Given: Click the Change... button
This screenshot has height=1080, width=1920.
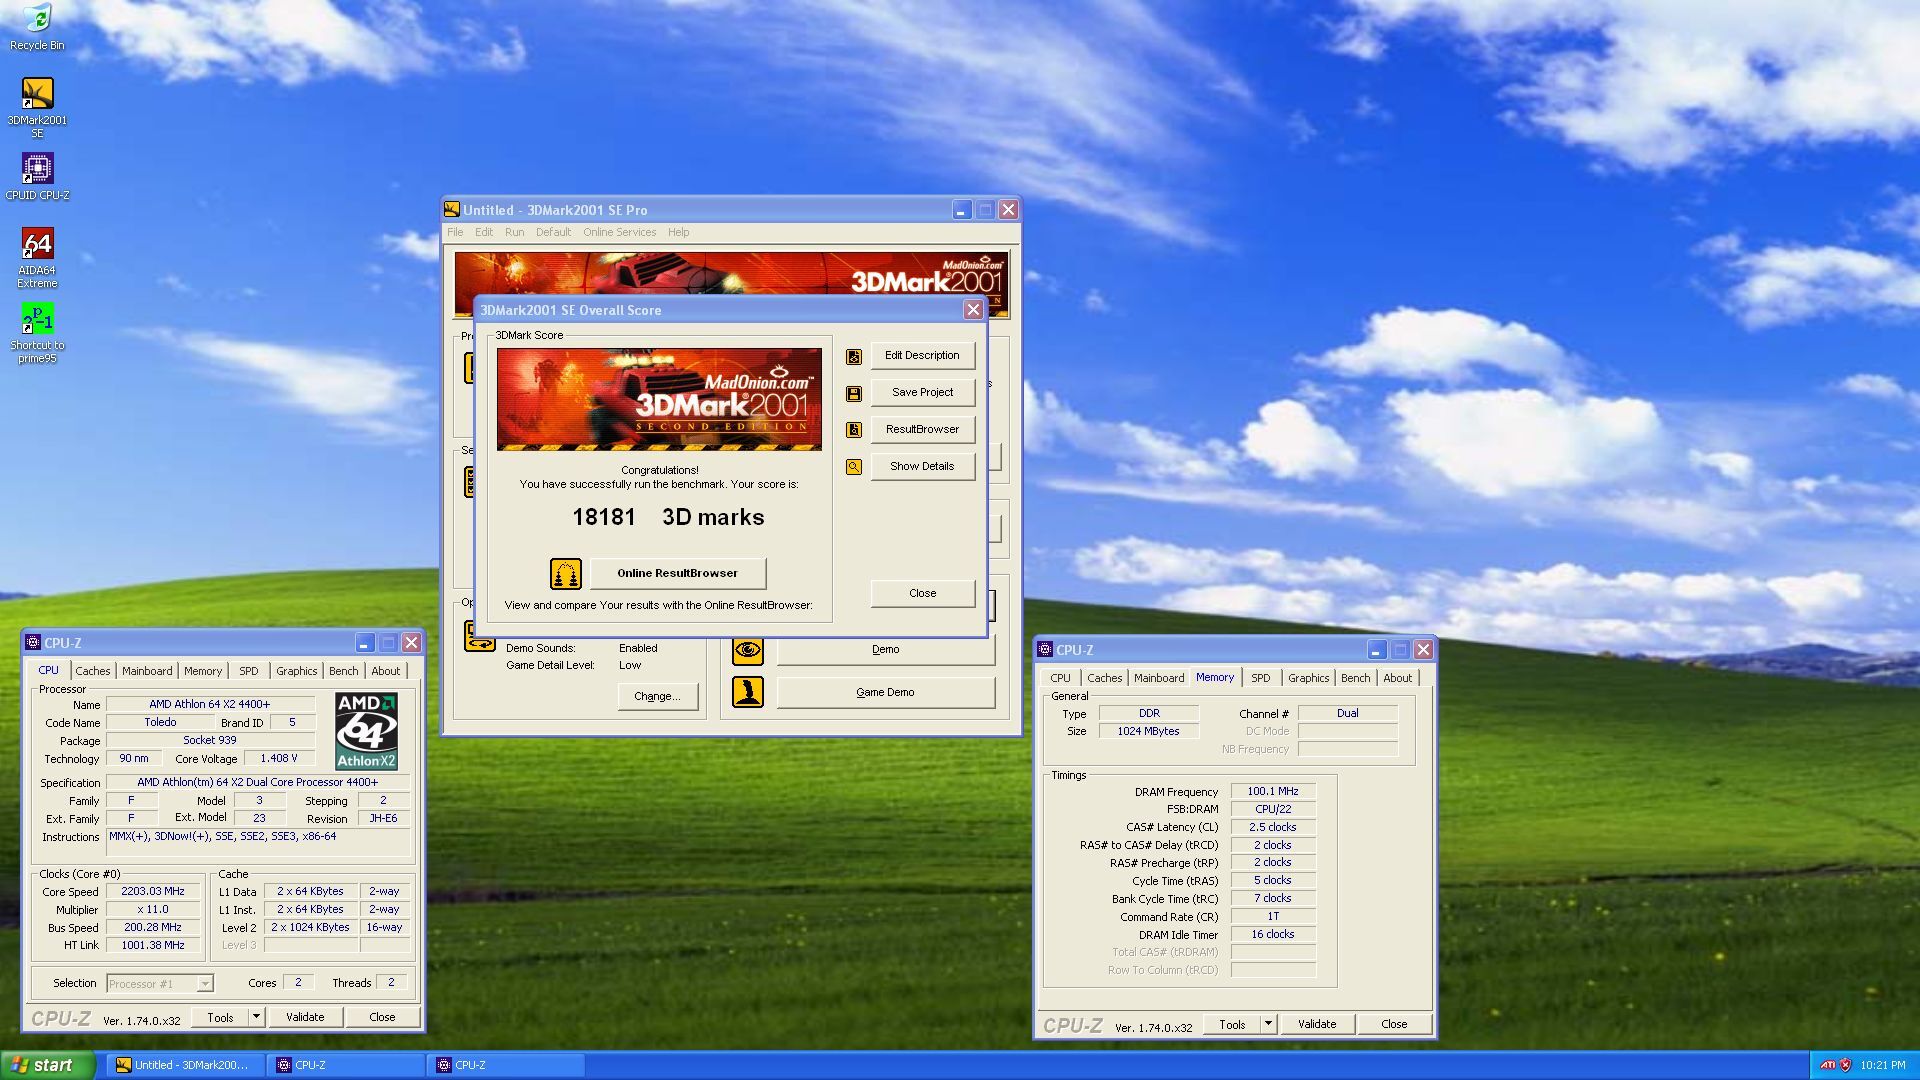Looking at the screenshot, I should (657, 697).
